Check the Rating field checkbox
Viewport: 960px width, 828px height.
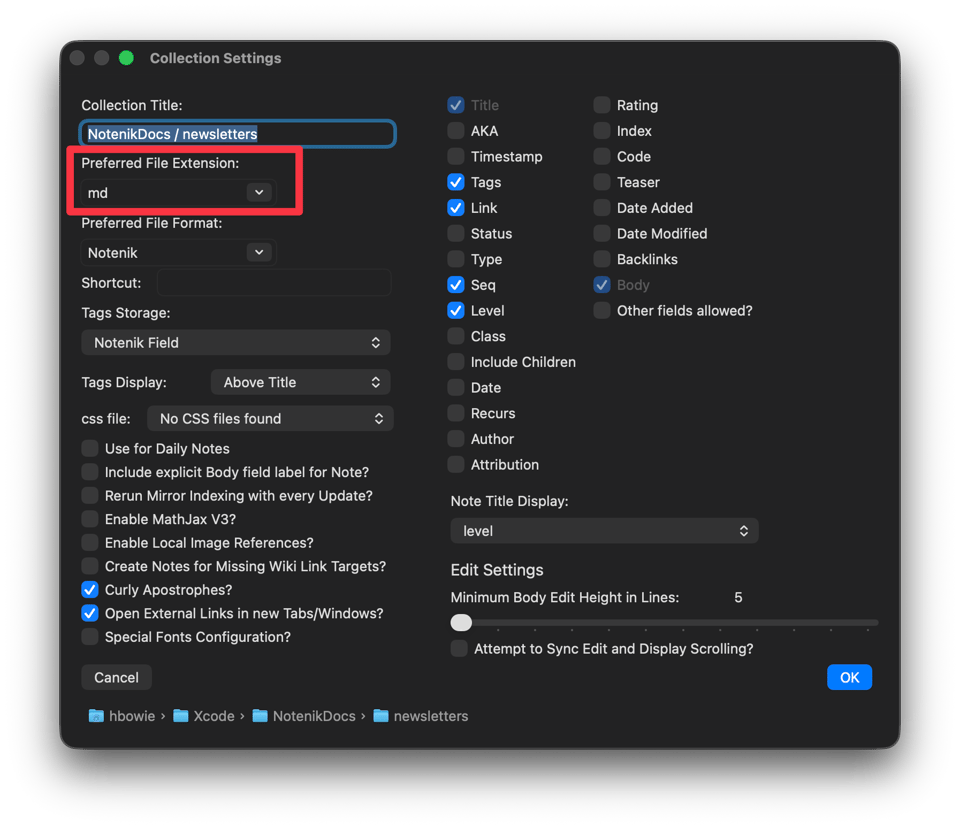(x=602, y=105)
